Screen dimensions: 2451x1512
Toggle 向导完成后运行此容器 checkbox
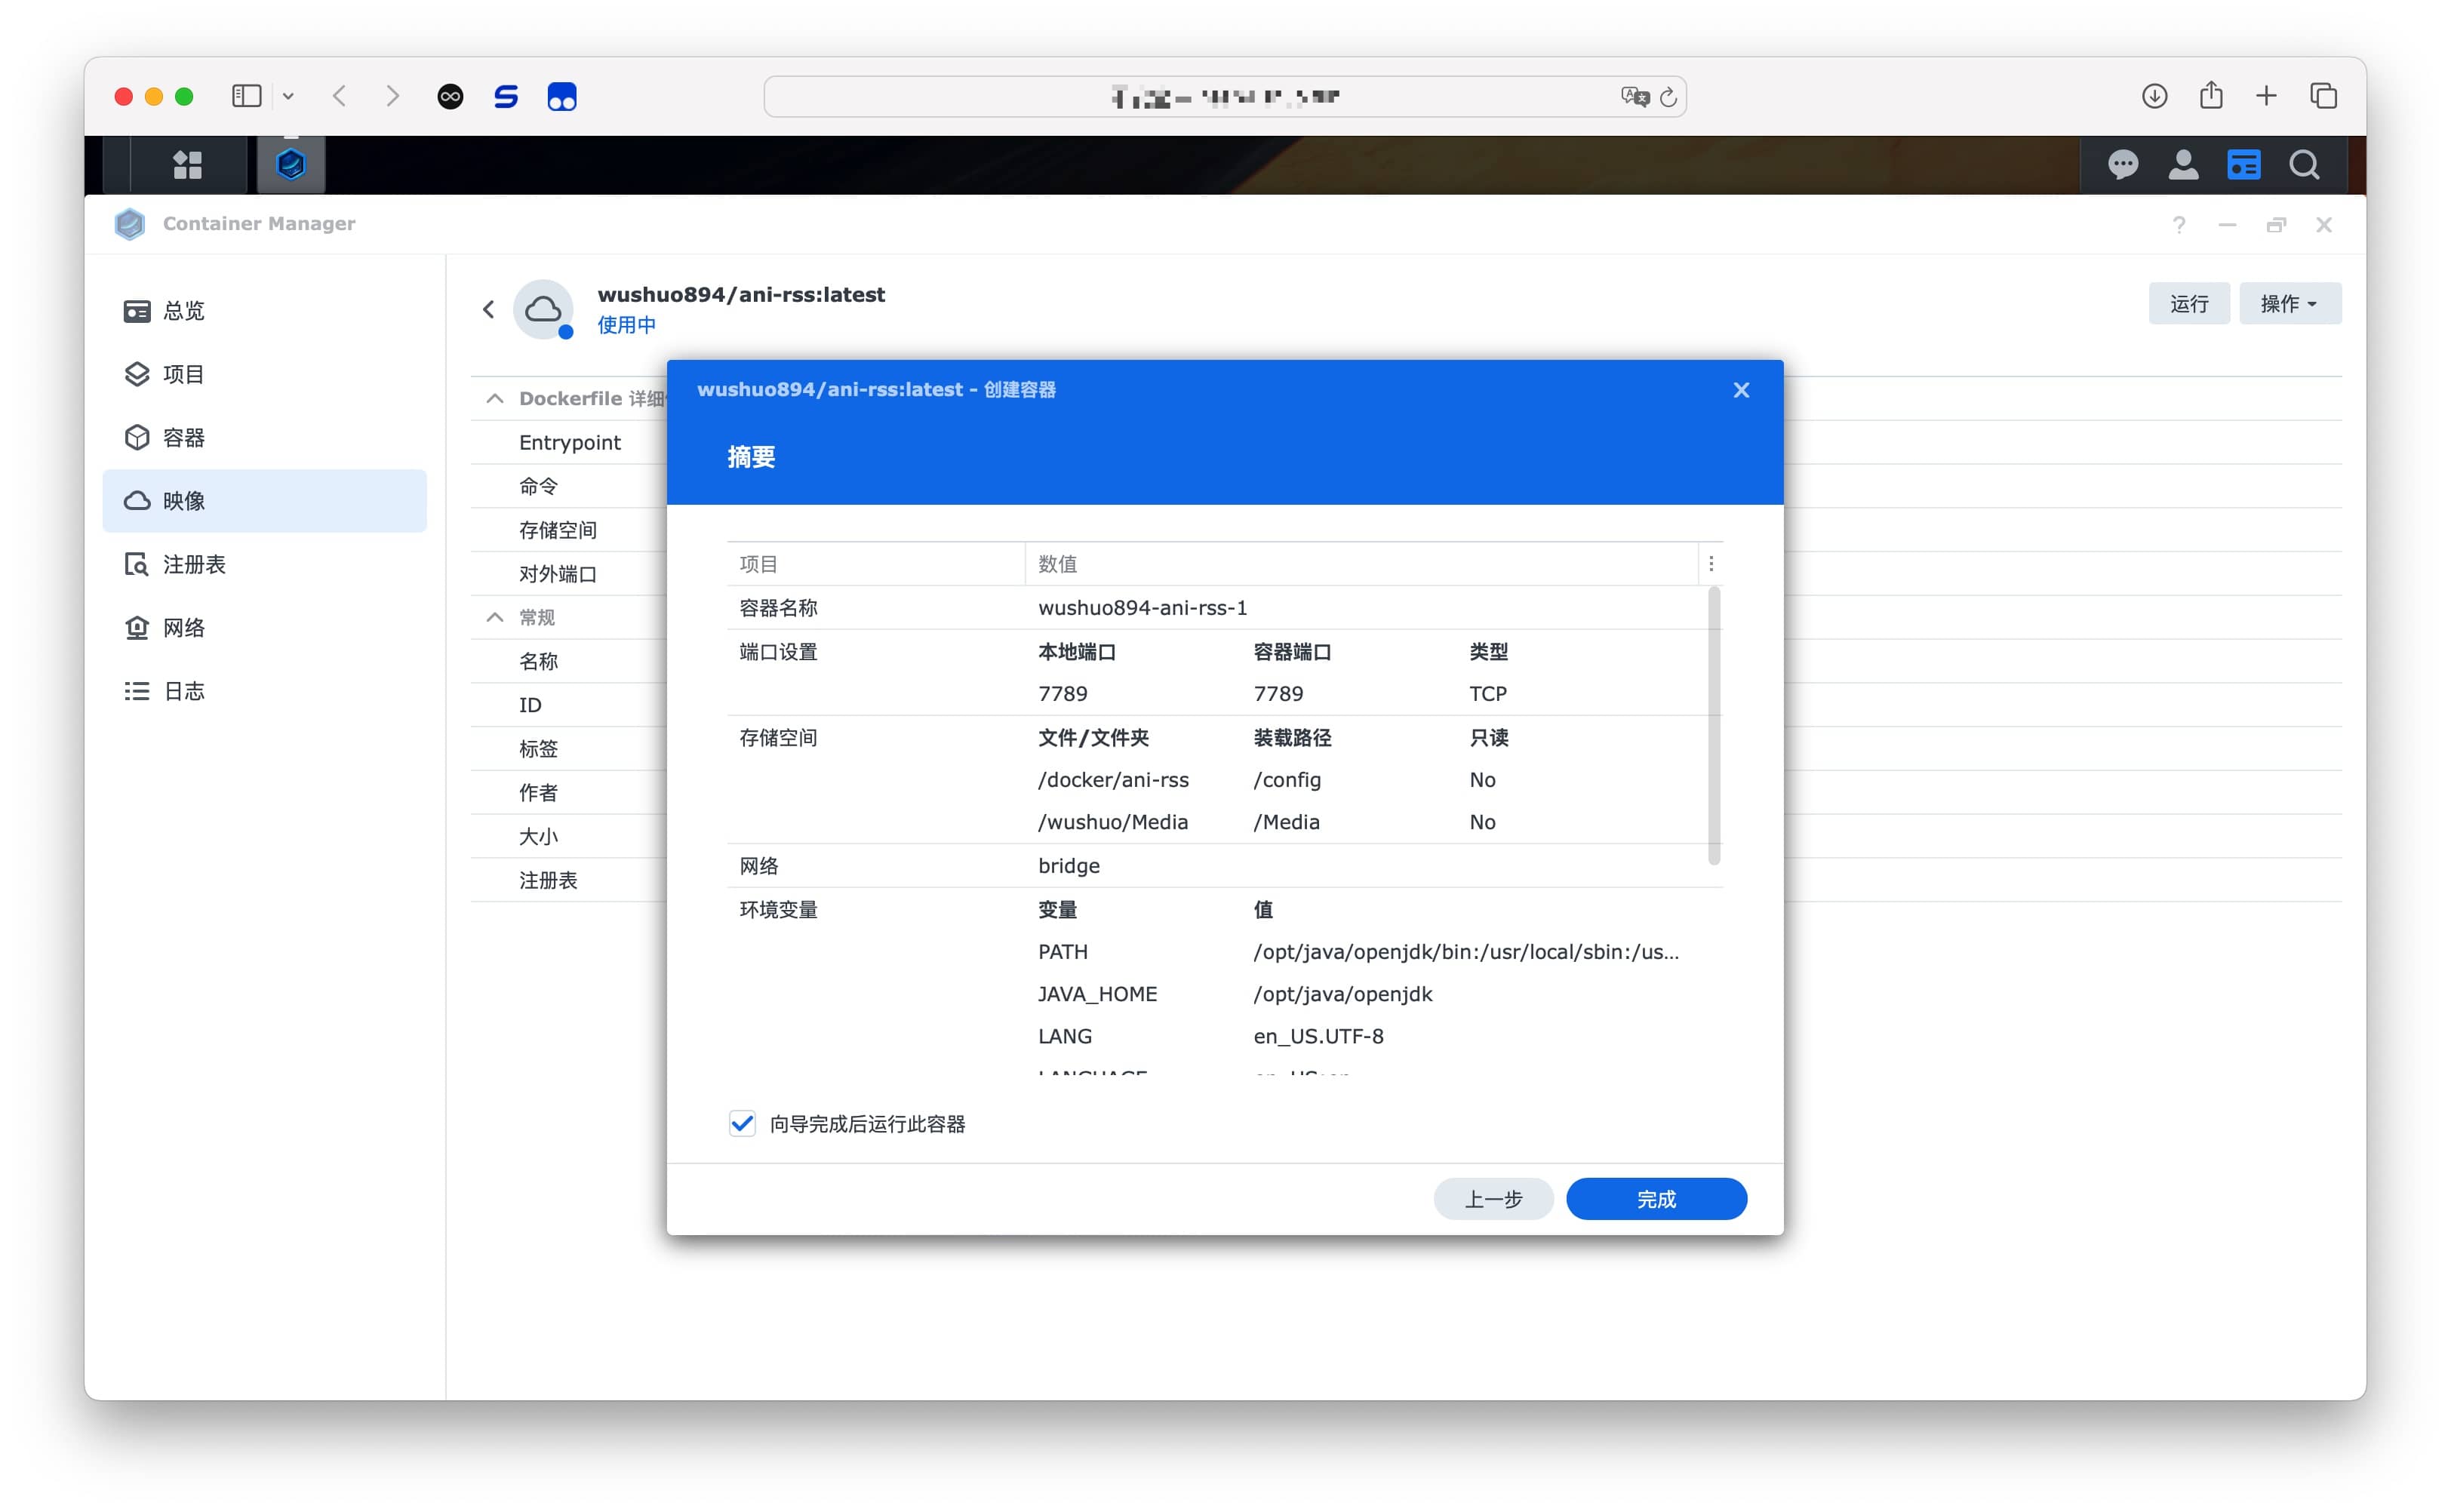[742, 1124]
